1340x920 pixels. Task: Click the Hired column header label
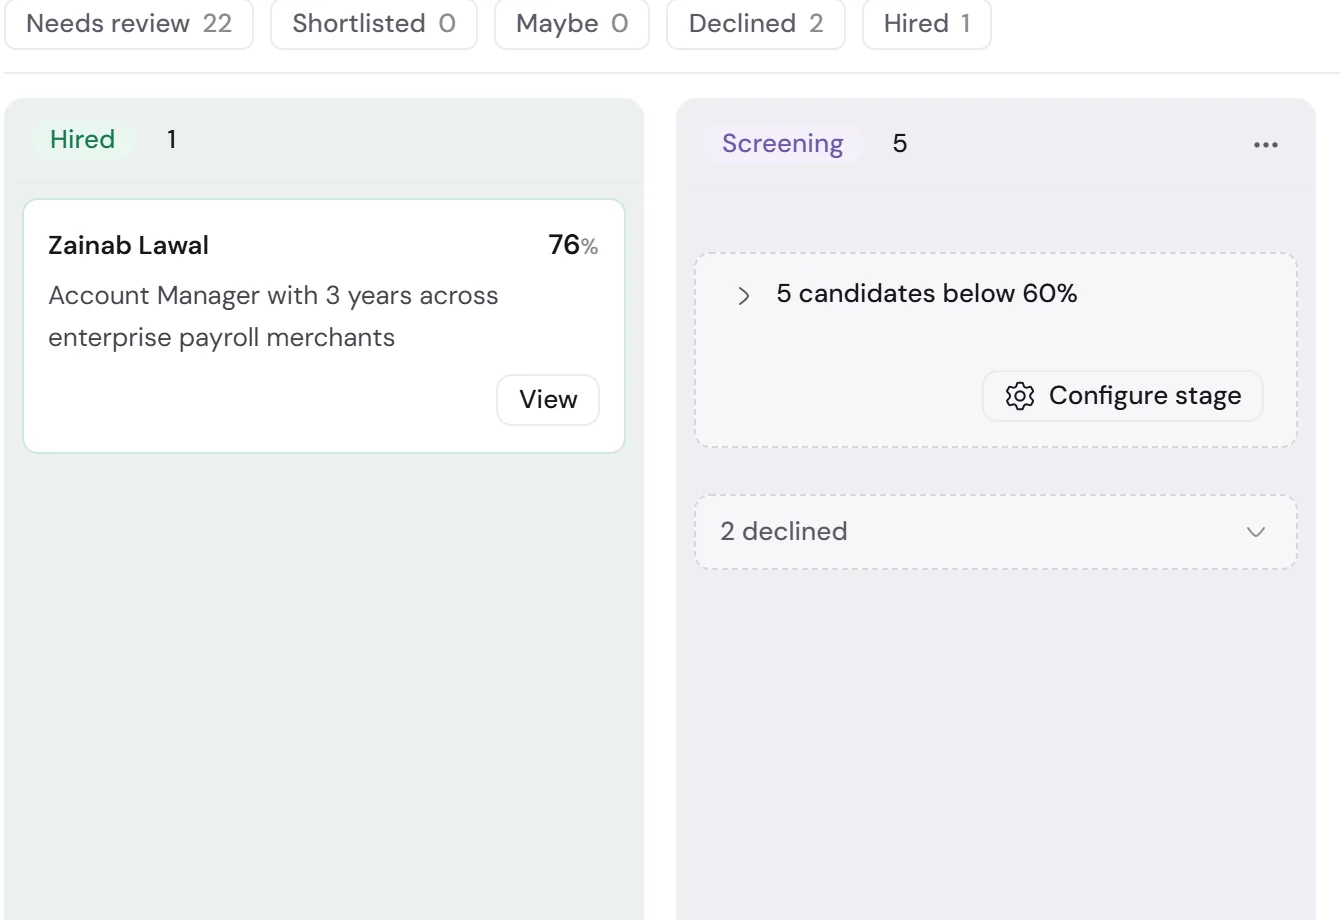pyautogui.click(x=83, y=140)
